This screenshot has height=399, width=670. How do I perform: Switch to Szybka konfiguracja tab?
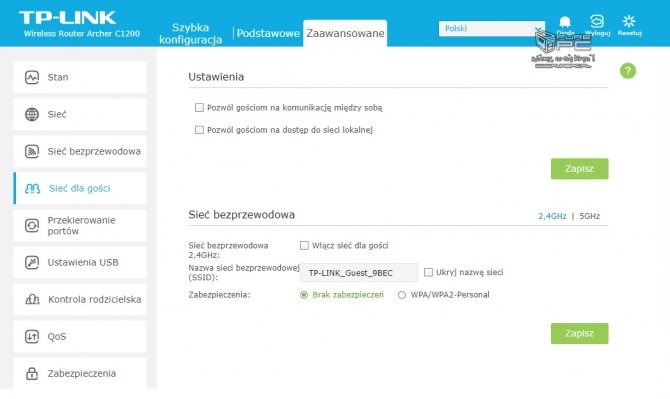[x=191, y=33]
